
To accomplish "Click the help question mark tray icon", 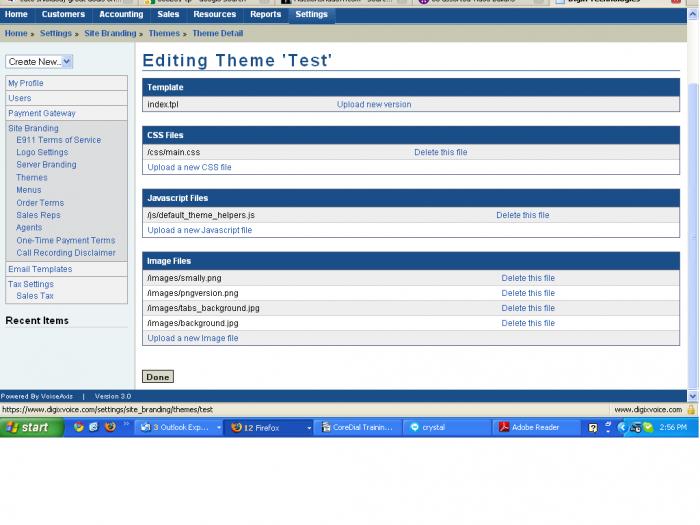I will click(x=593, y=428).
